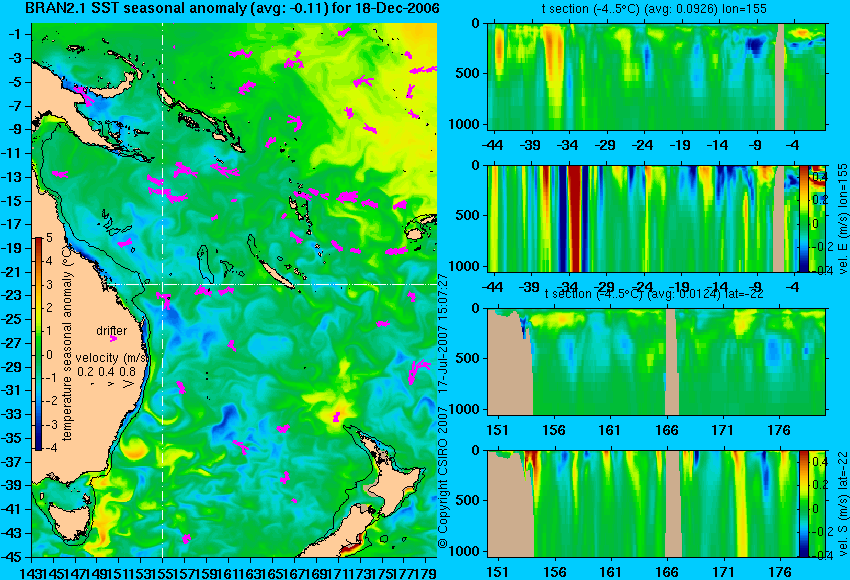
Task: Click the '0' tick on the temperature color bar
Action: (x=49, y=355)
